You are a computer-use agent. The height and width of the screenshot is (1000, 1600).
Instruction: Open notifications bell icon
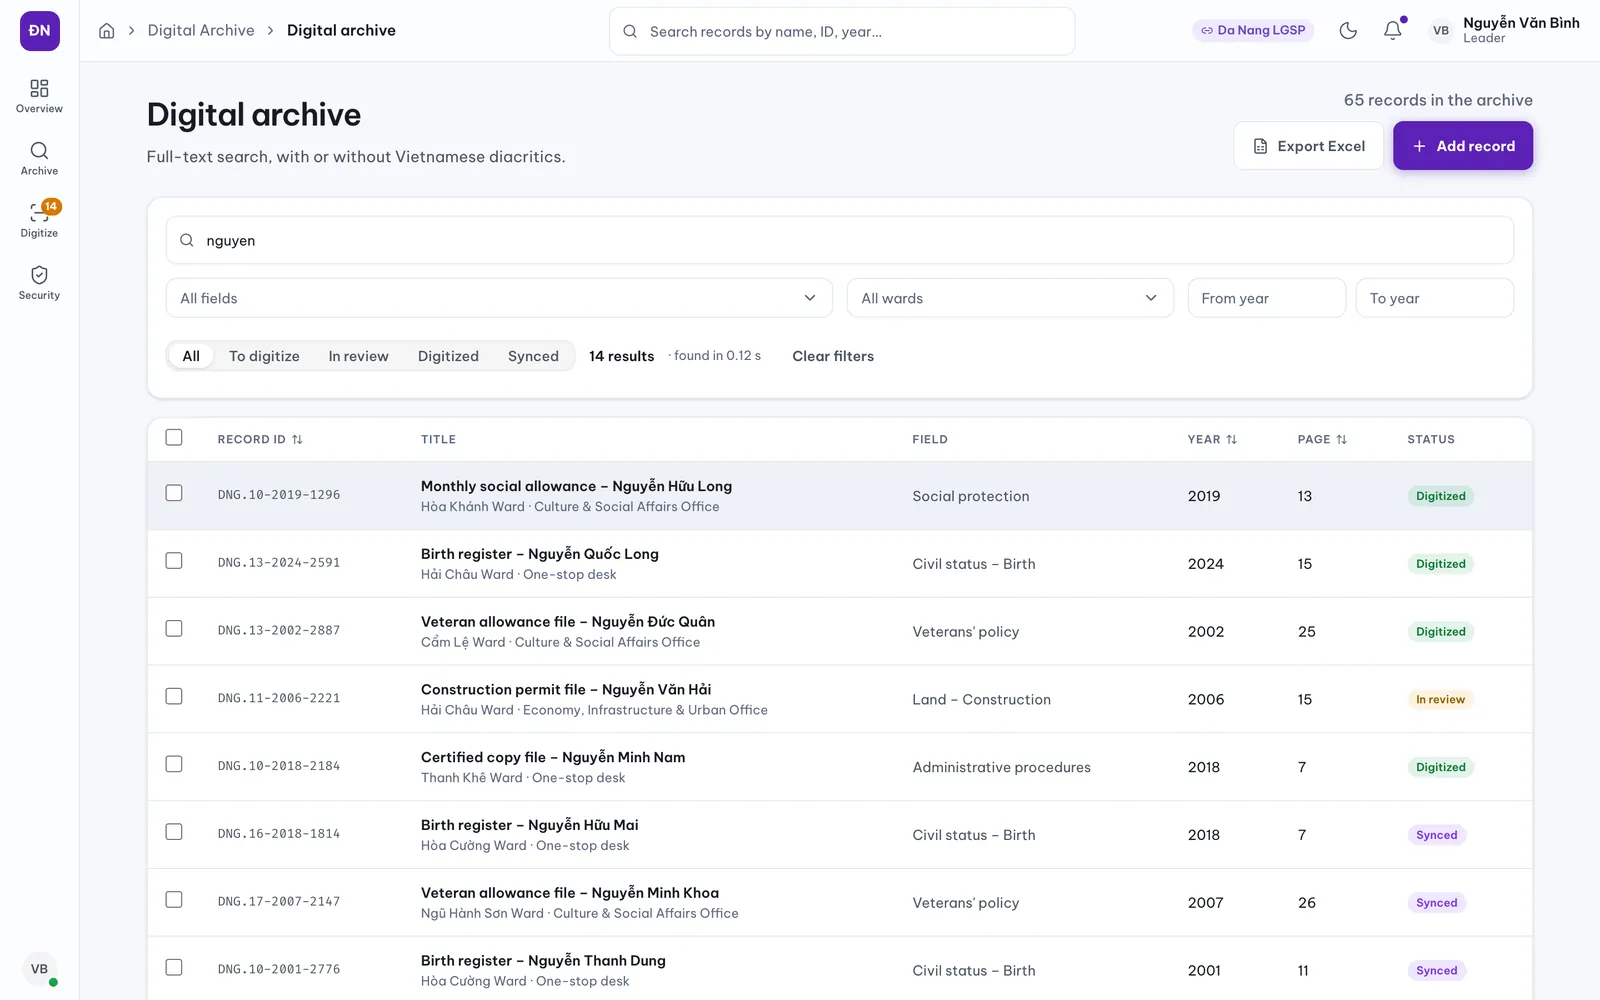point(1393,31)
